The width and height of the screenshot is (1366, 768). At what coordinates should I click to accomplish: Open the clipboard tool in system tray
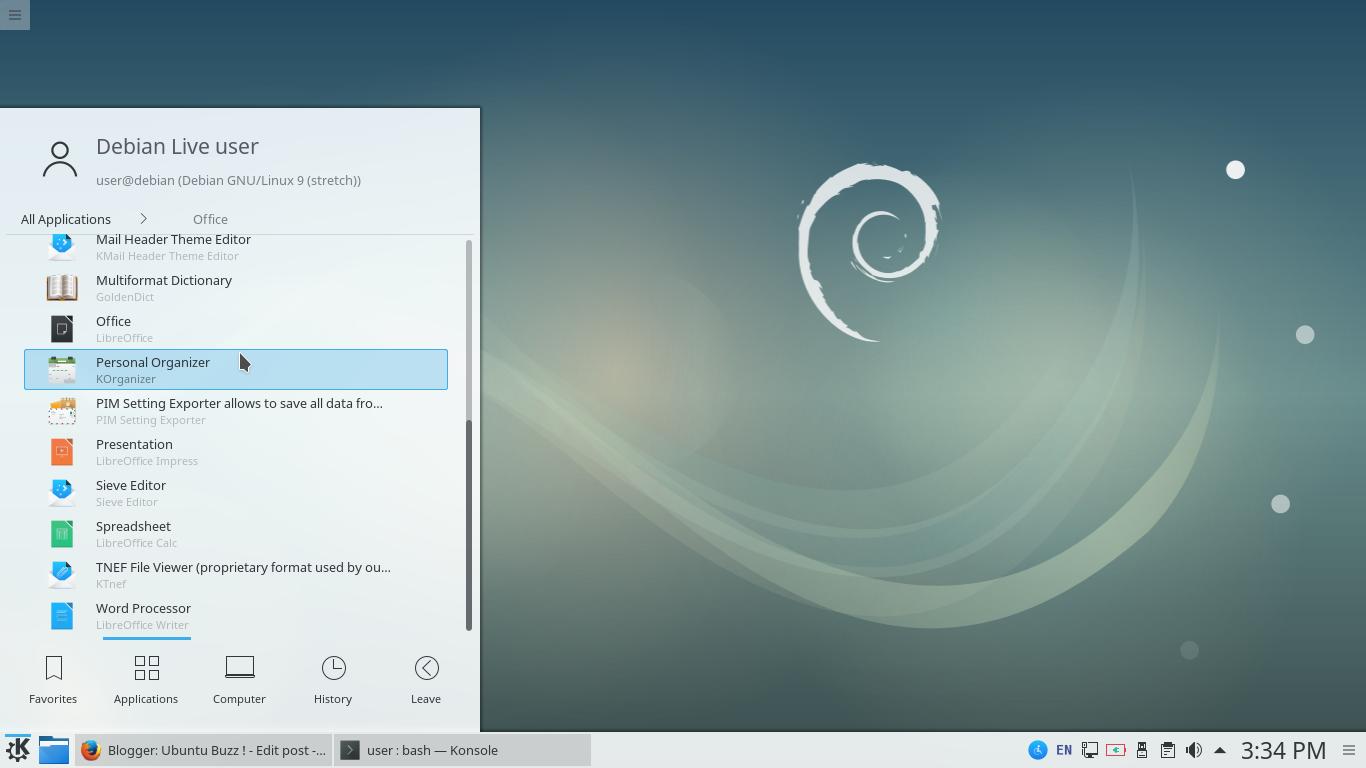(1167, 749)
